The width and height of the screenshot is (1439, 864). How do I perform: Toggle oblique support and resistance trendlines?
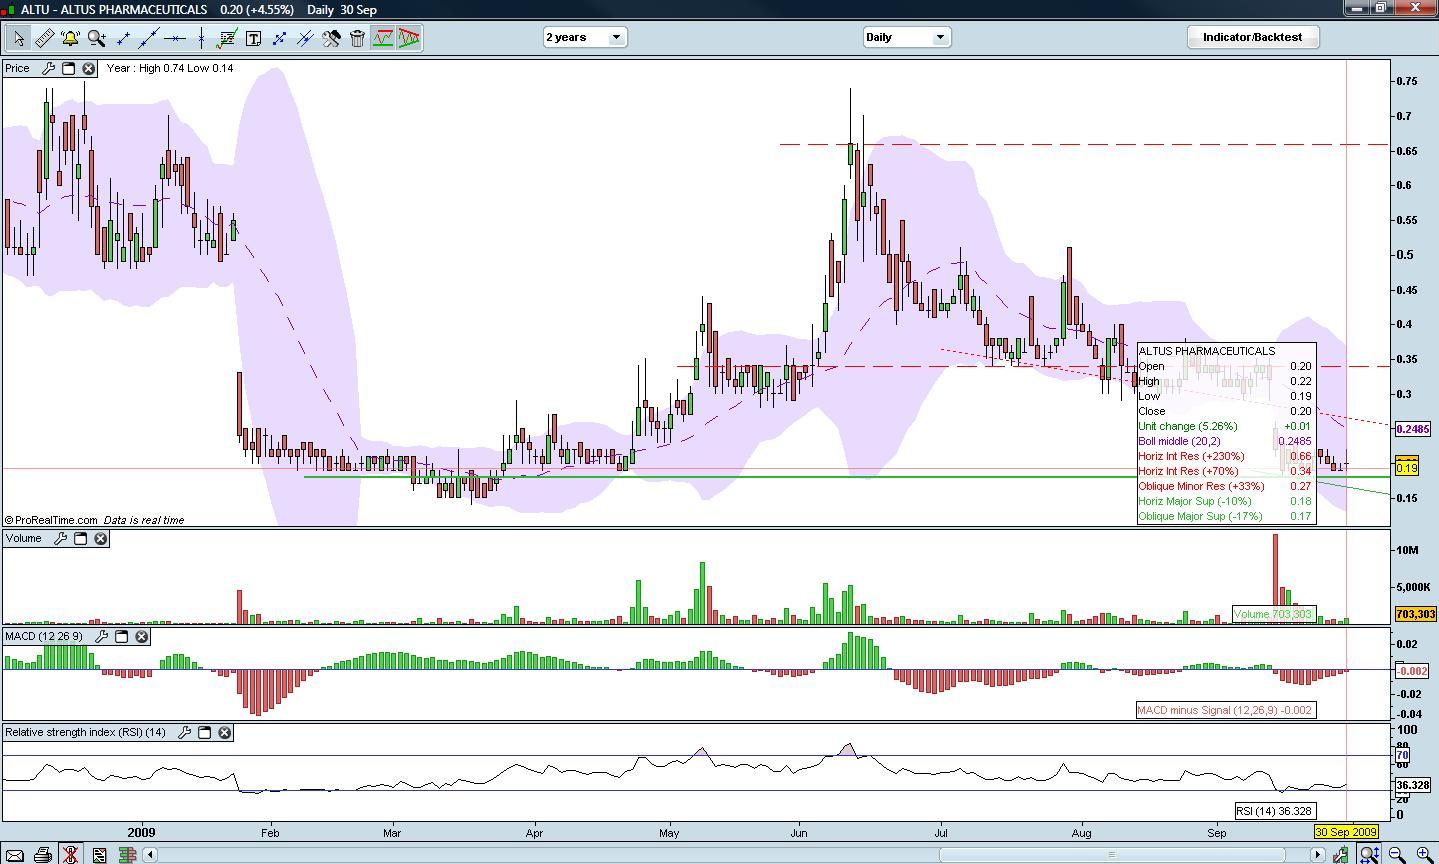coord(409,38)
